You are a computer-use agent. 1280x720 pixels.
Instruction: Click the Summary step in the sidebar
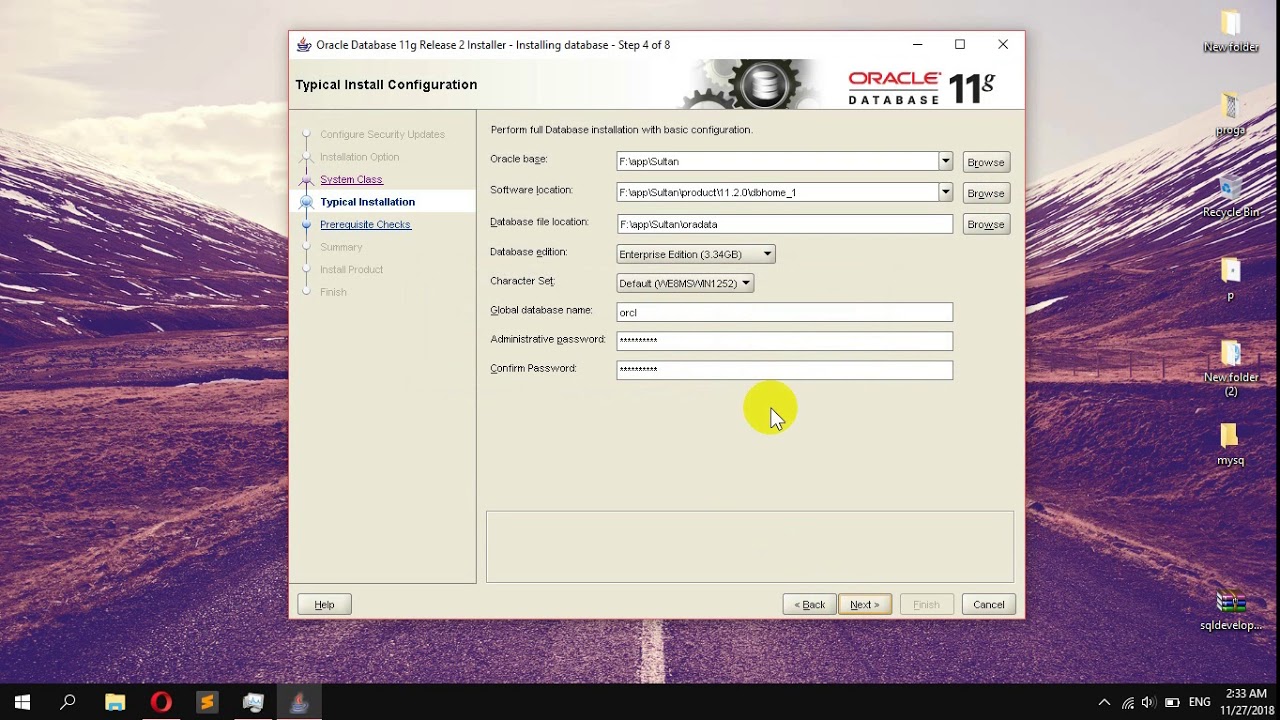click(x=341, y=247)
